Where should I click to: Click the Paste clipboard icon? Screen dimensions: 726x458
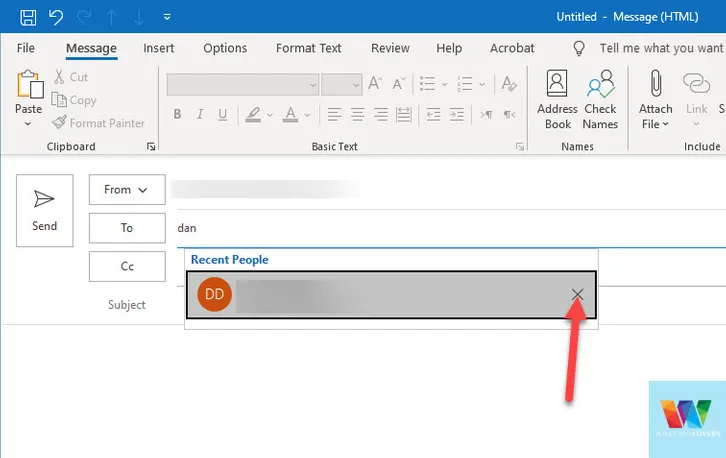pyautogui.click(x=29, y=85)
